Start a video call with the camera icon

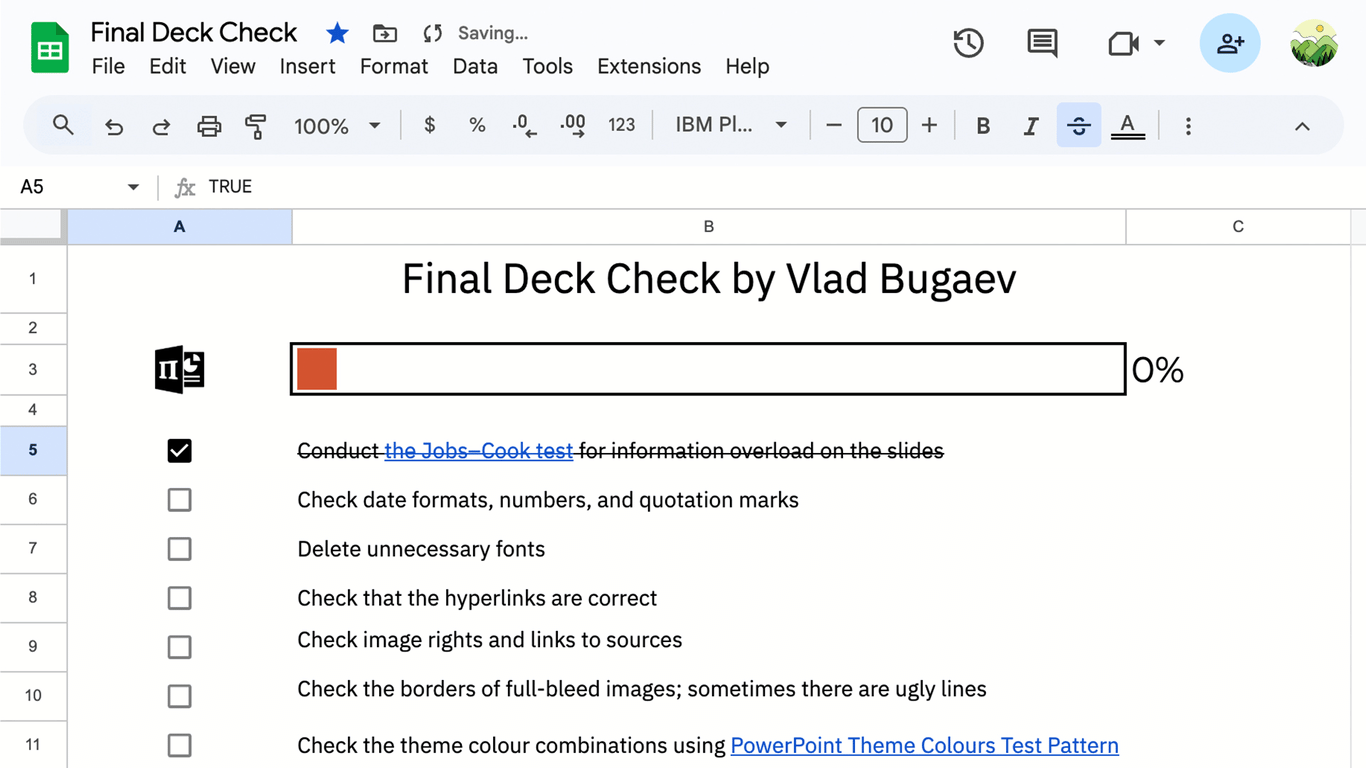coord(1124,44)
